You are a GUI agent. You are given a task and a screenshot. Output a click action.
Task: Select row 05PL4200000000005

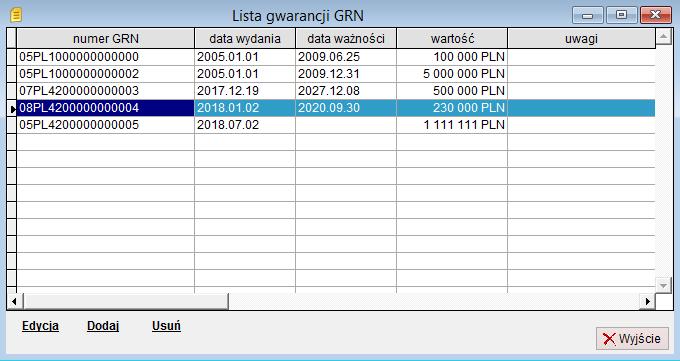click(x=336, y=125)
